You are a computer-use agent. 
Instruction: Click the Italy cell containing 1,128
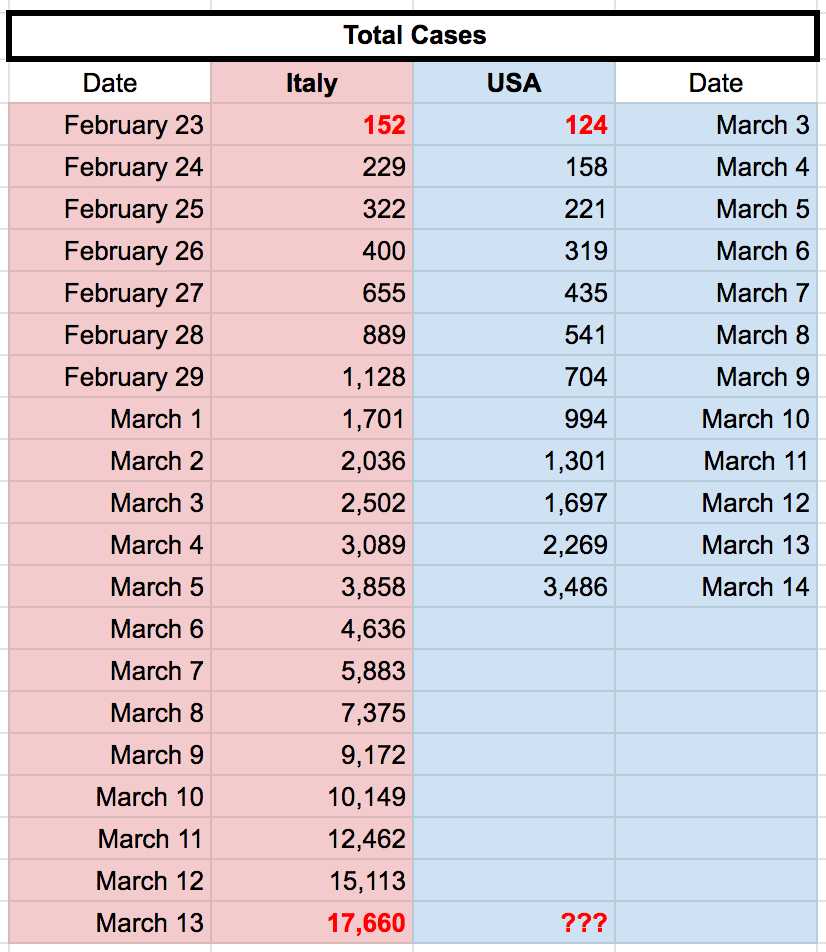click(x=312, y=376)
